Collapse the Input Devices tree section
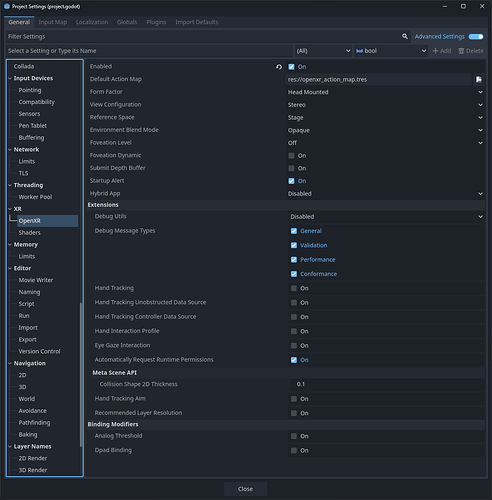Image resolution: width=492 pixels, height=500 pixels. (x=10, y=78)
